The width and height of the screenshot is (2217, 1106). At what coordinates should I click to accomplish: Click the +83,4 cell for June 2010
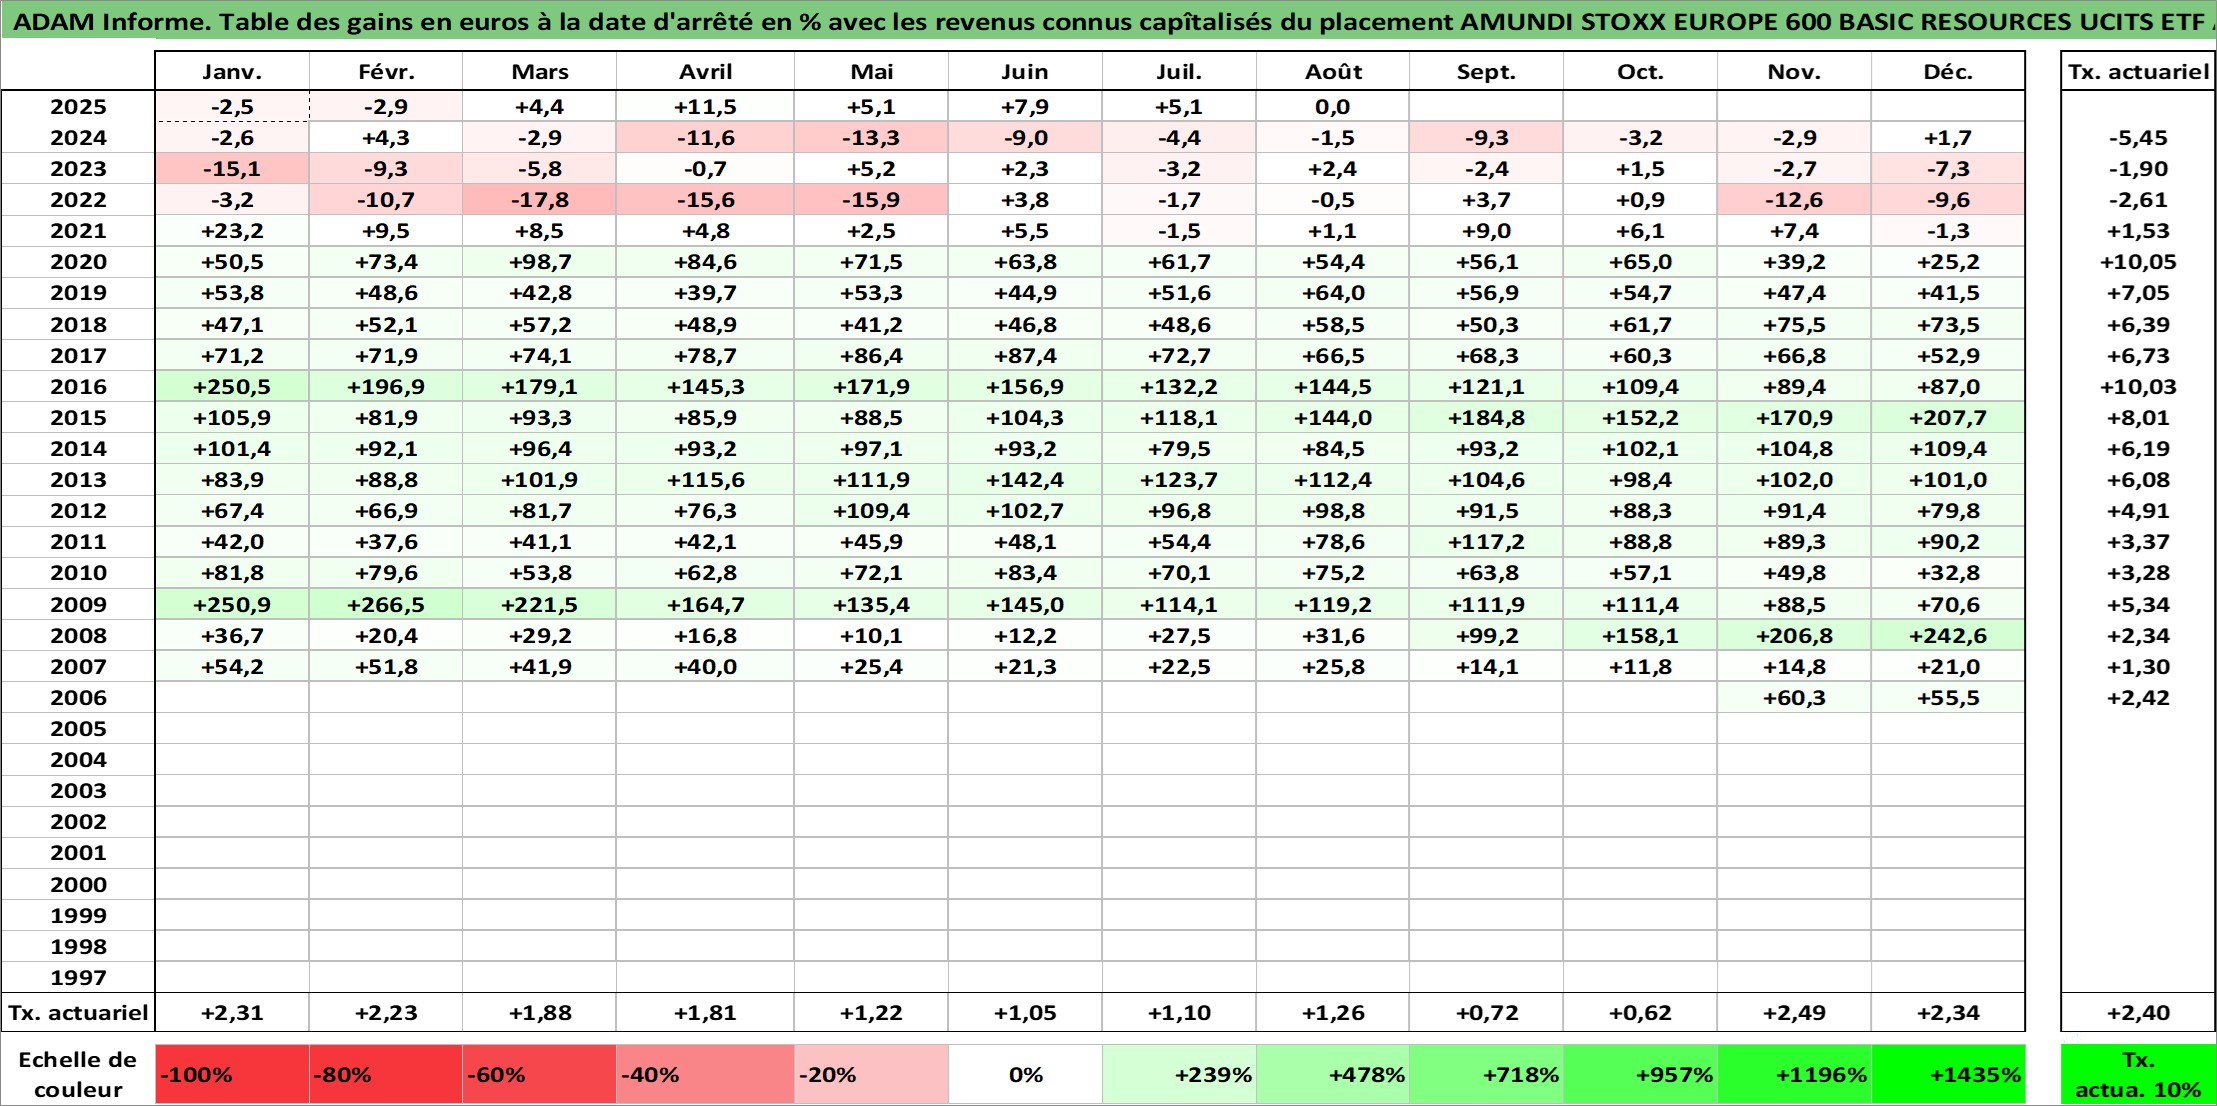(x=1025, y=573)
